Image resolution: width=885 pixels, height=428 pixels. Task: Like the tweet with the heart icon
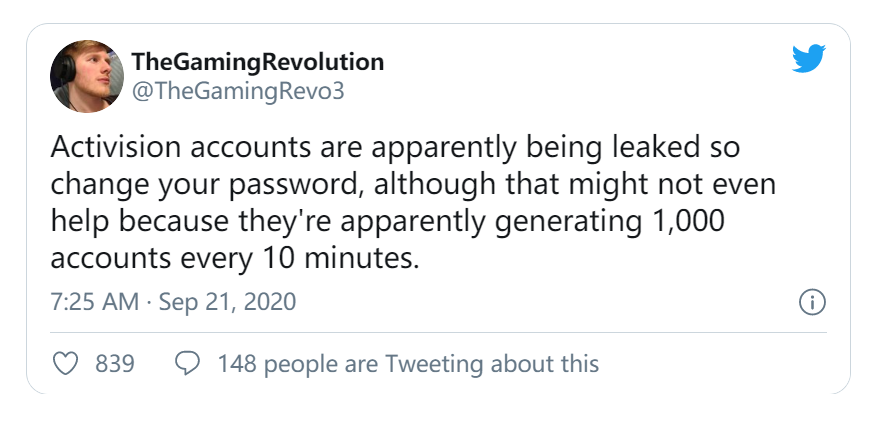(x=65, y=363)
